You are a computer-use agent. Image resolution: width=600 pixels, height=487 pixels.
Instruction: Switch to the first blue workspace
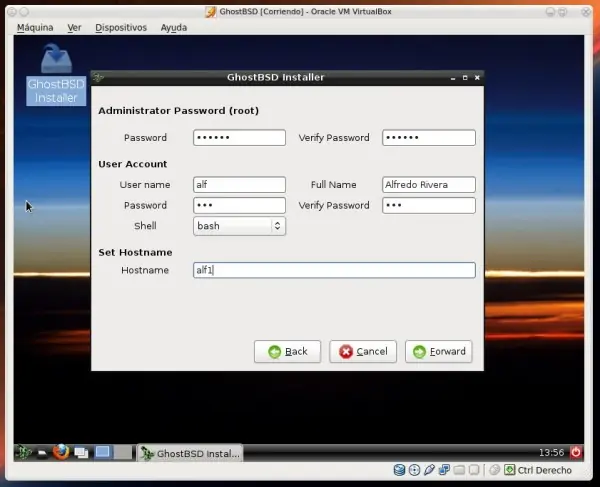pyautogui.click(x=103, y=452)
